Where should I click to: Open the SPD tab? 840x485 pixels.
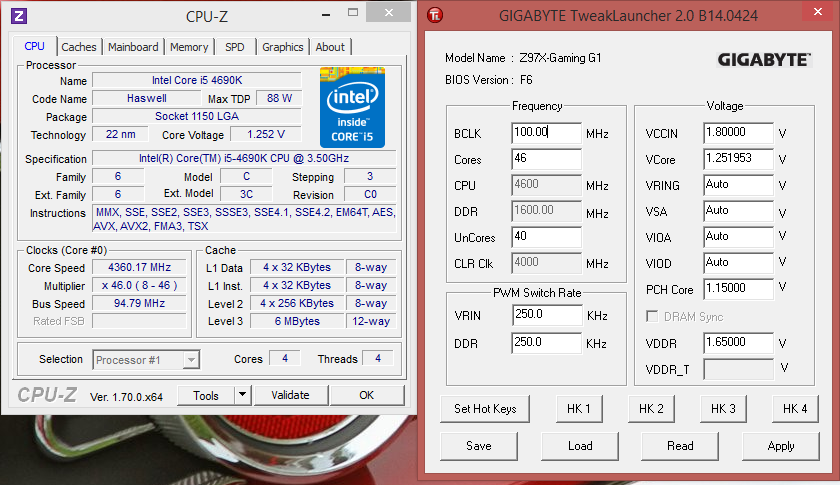235,47
